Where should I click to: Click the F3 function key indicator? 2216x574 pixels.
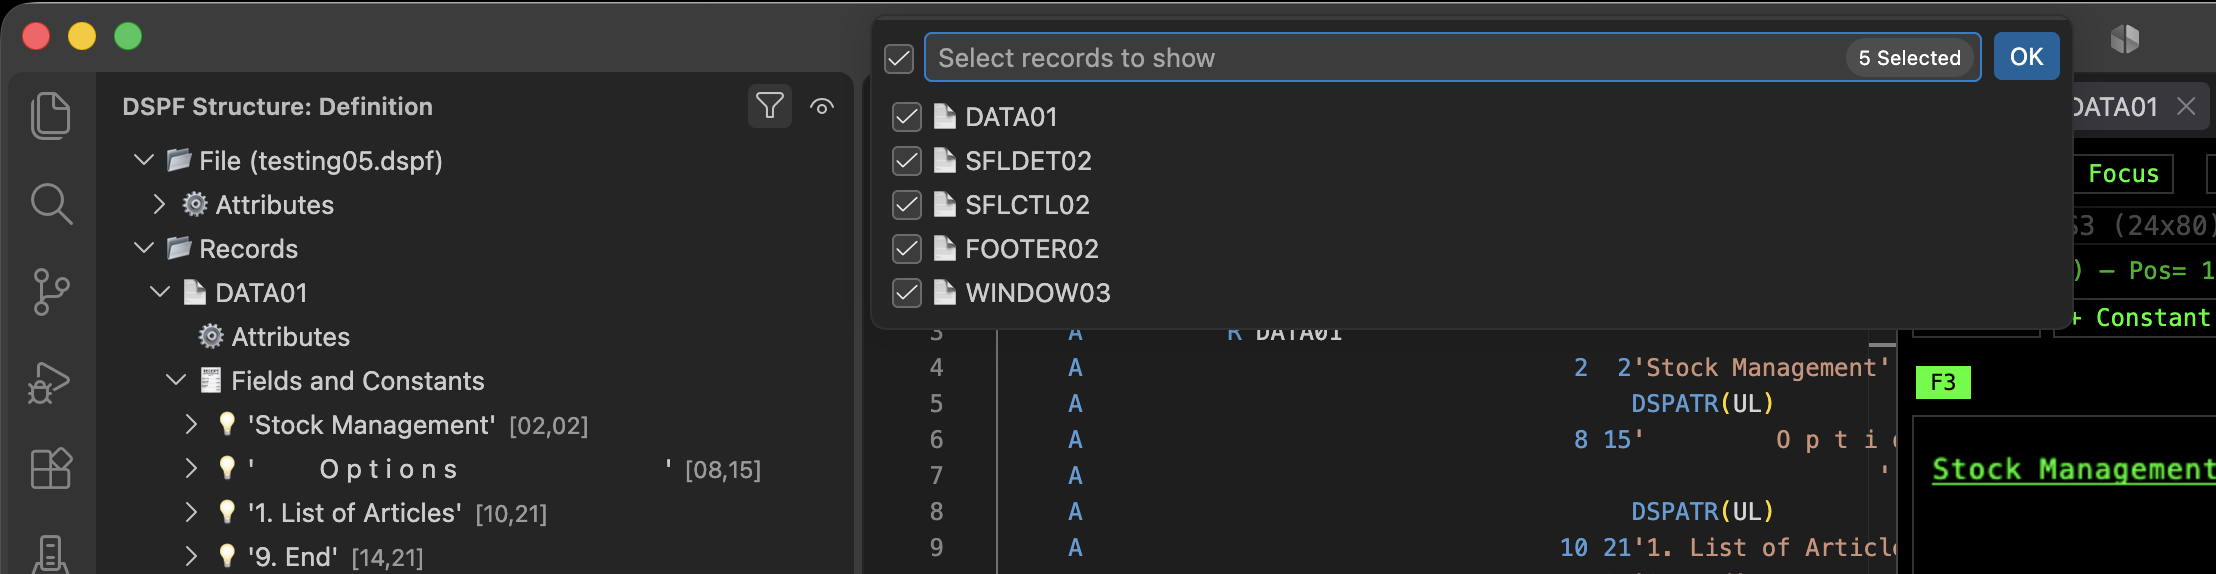tap(1943, 382)
